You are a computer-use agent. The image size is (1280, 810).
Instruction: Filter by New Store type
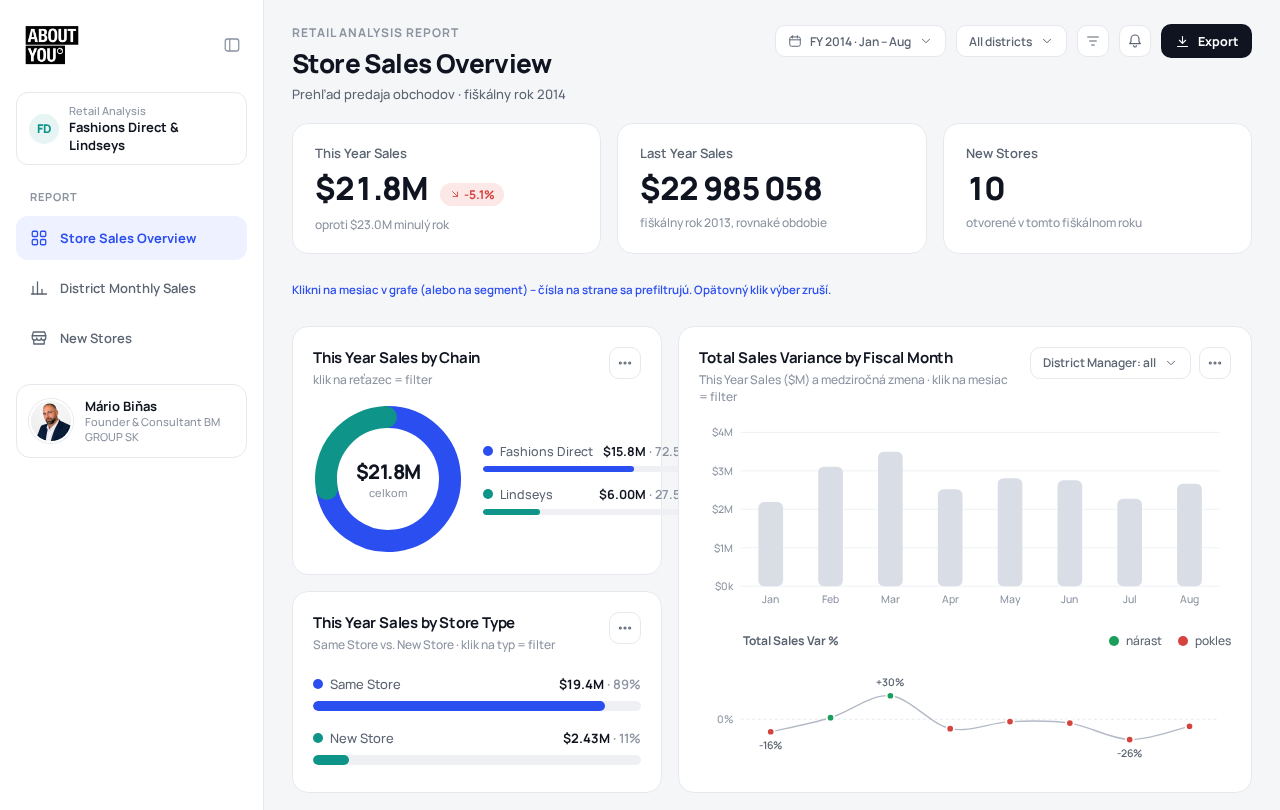click(x=353, y=738)
